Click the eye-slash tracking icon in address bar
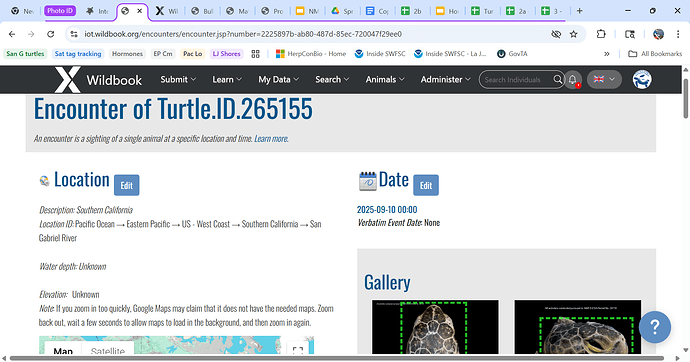The height and width of the screenshot is (362, 690). (x=556, y=34)
